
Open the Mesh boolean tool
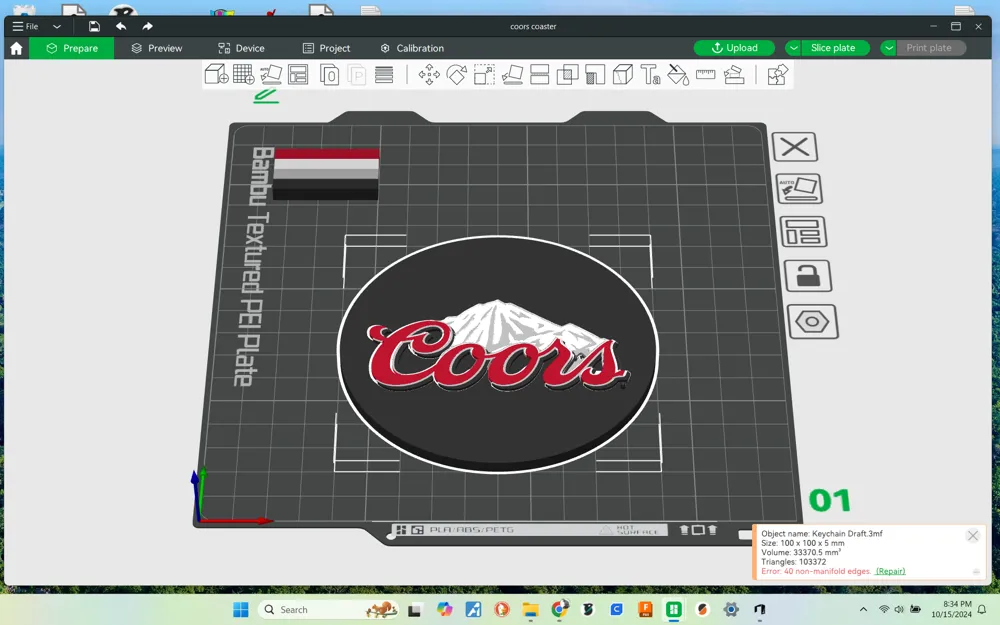coord(567,75)
